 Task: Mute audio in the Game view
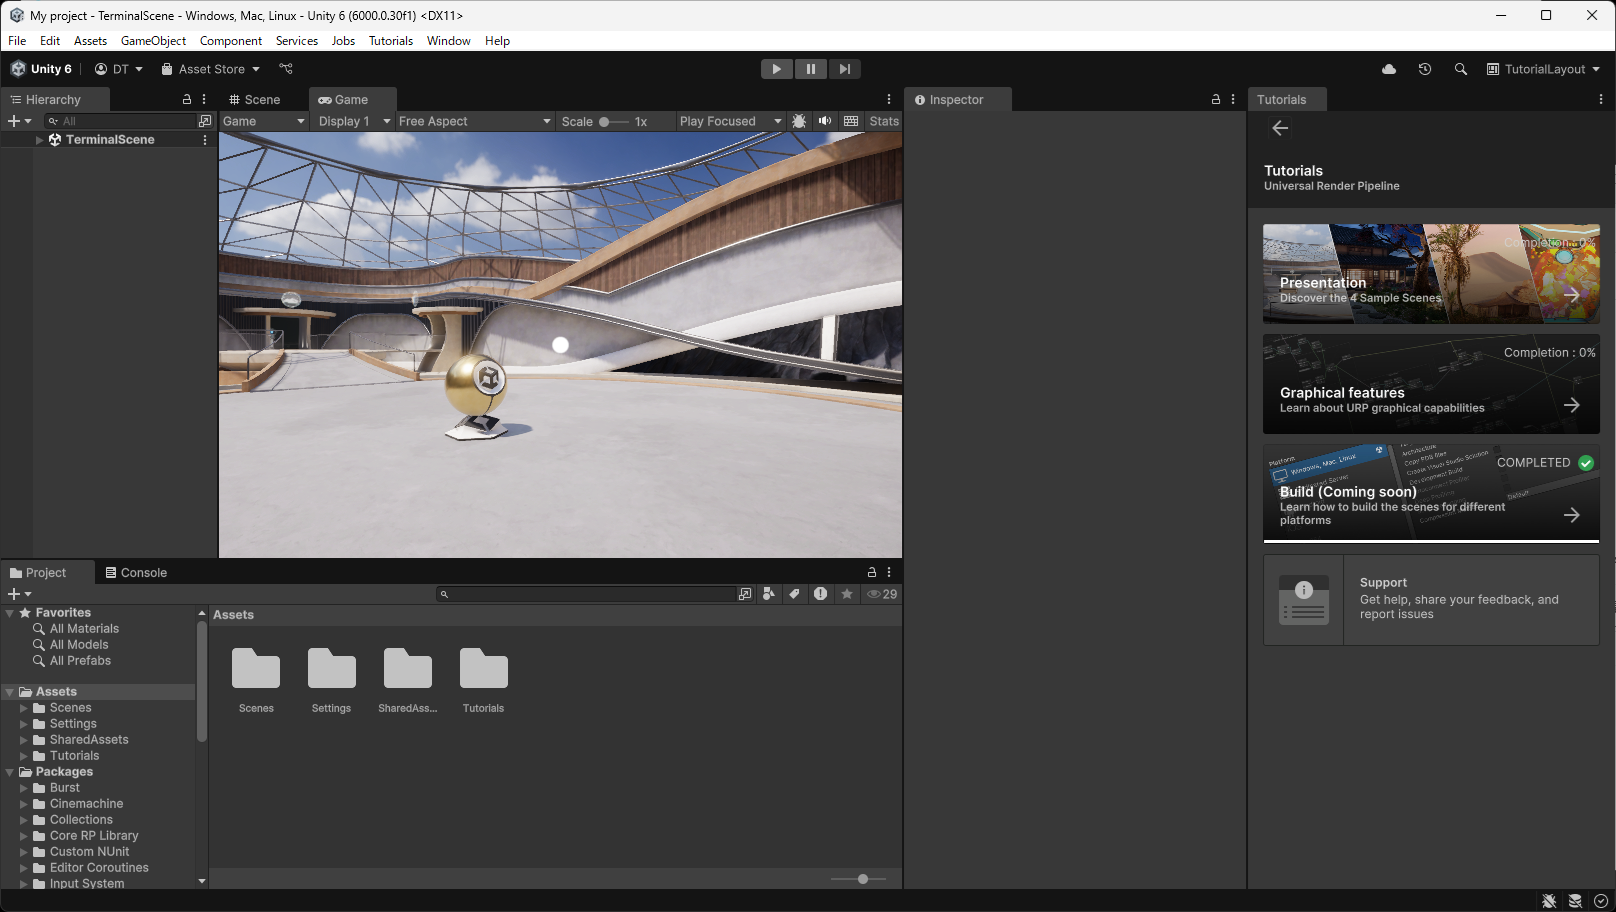(x=825, y=121)
